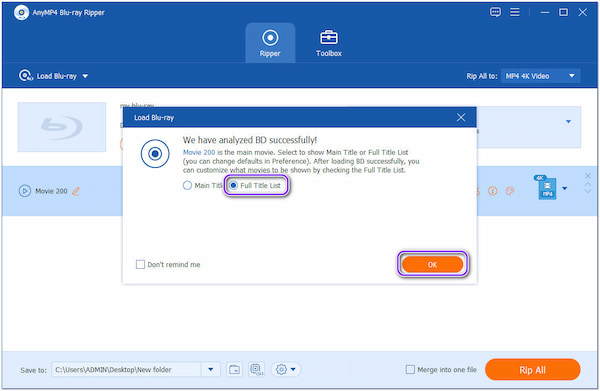The width and height of the screenshot is (600, 391).
Task: Open the color palette effect icon on the Movie 200 row
Action: coord(510,191)
